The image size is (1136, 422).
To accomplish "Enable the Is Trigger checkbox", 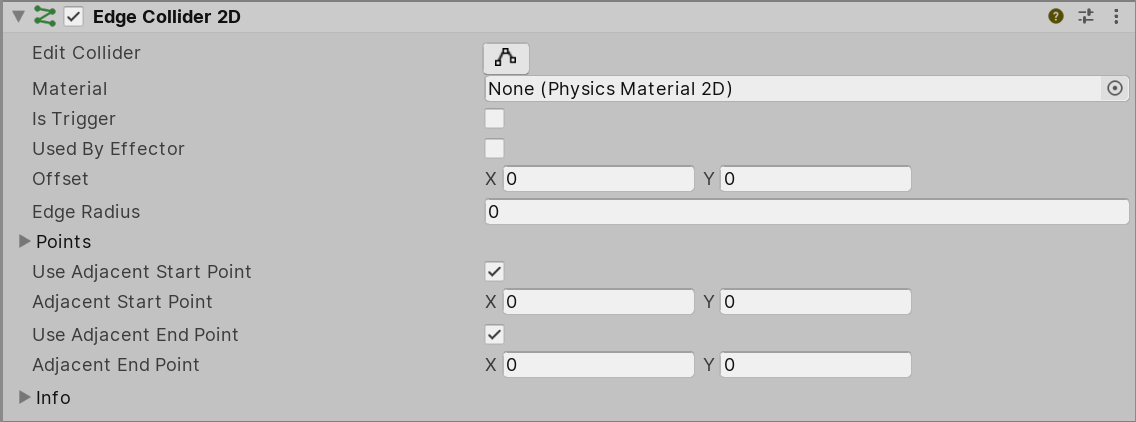I will 494,119.
